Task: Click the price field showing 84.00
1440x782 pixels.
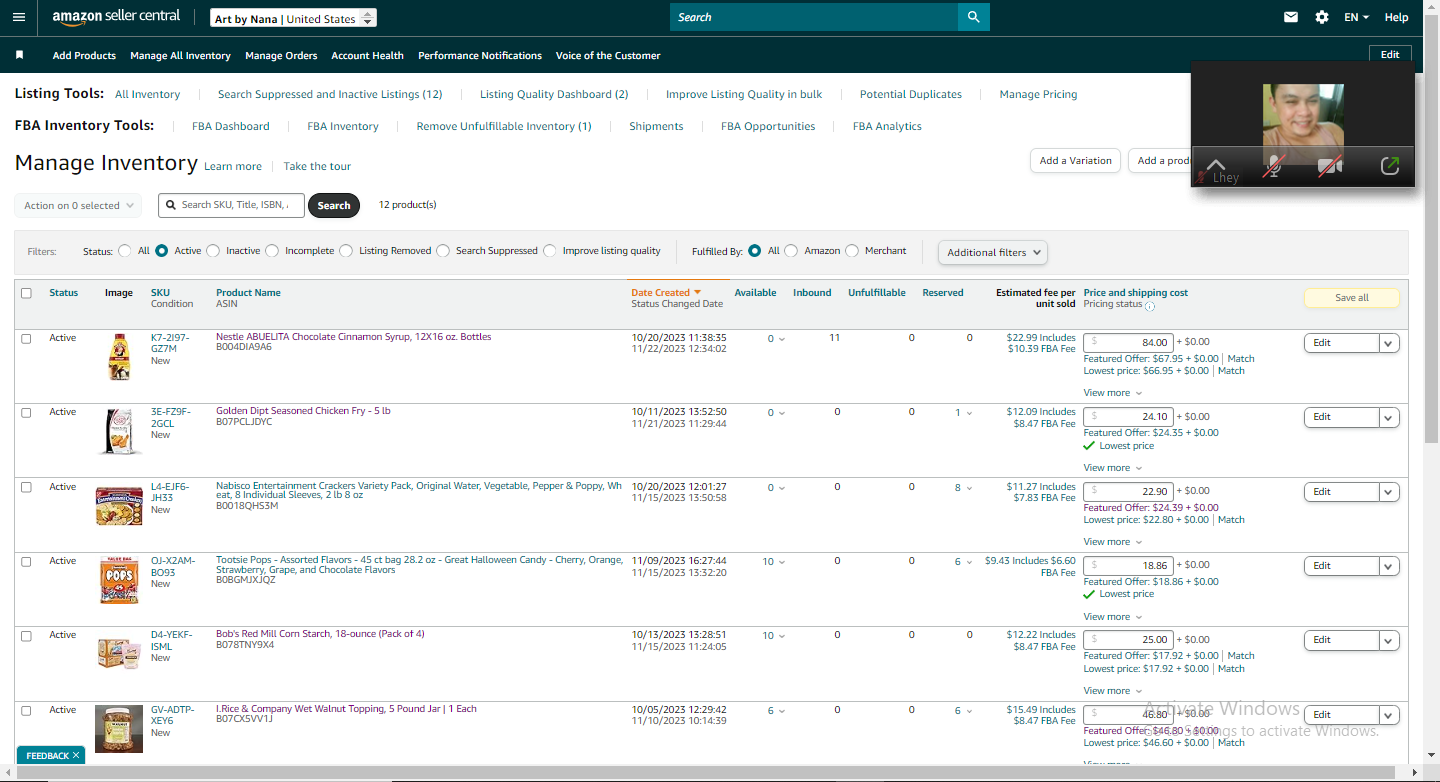Action: [1128, 342]
